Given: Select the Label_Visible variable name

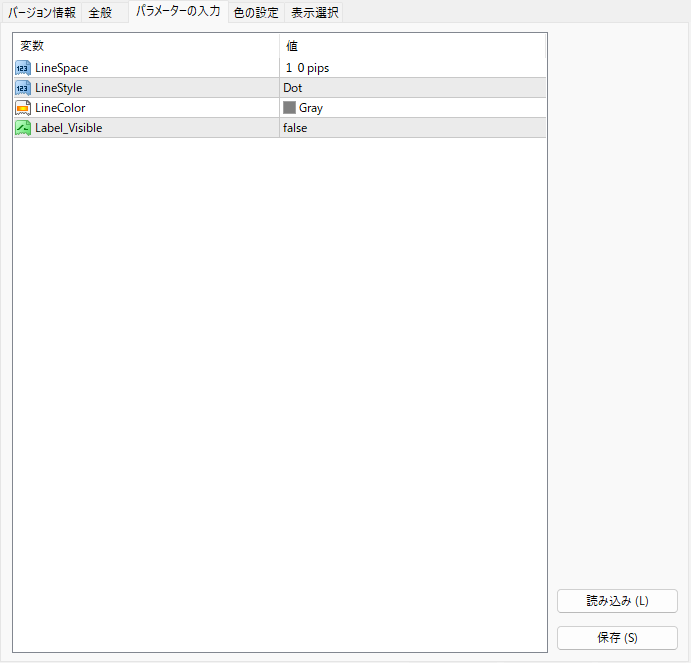Looking at the screenshot, I should coord(69,128).
